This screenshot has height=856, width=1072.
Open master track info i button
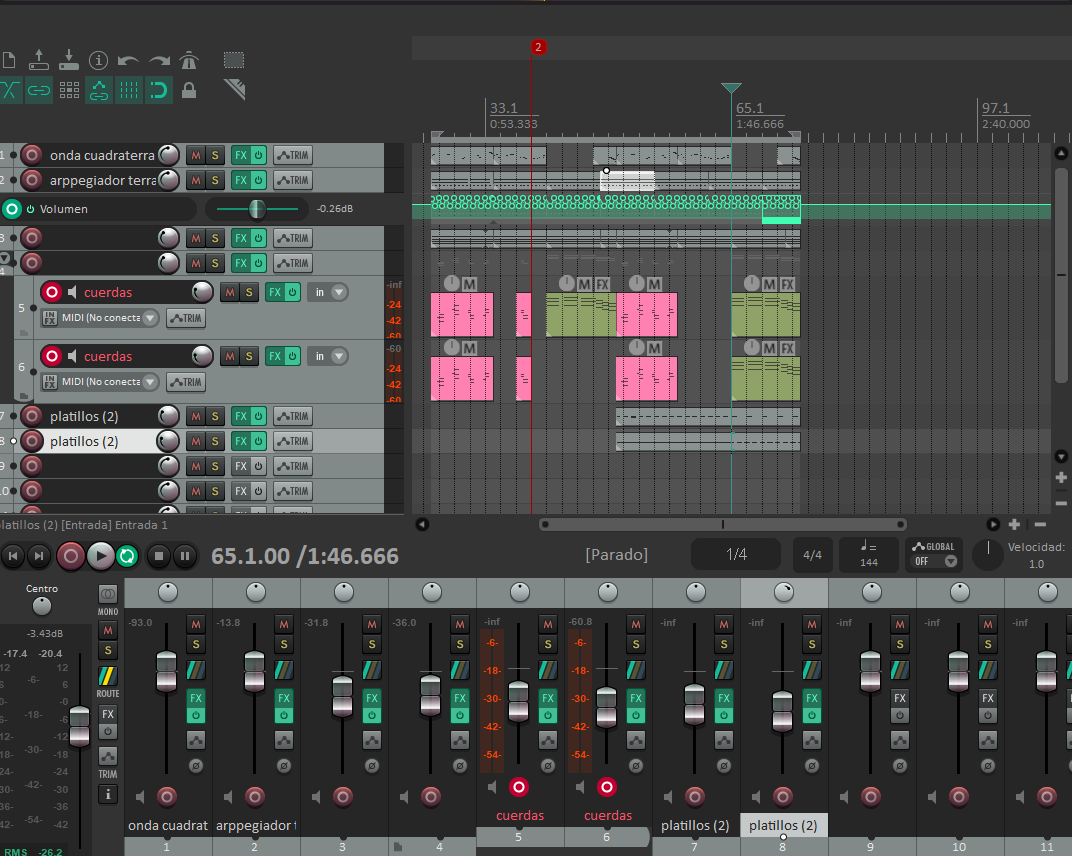pos(108,794)
